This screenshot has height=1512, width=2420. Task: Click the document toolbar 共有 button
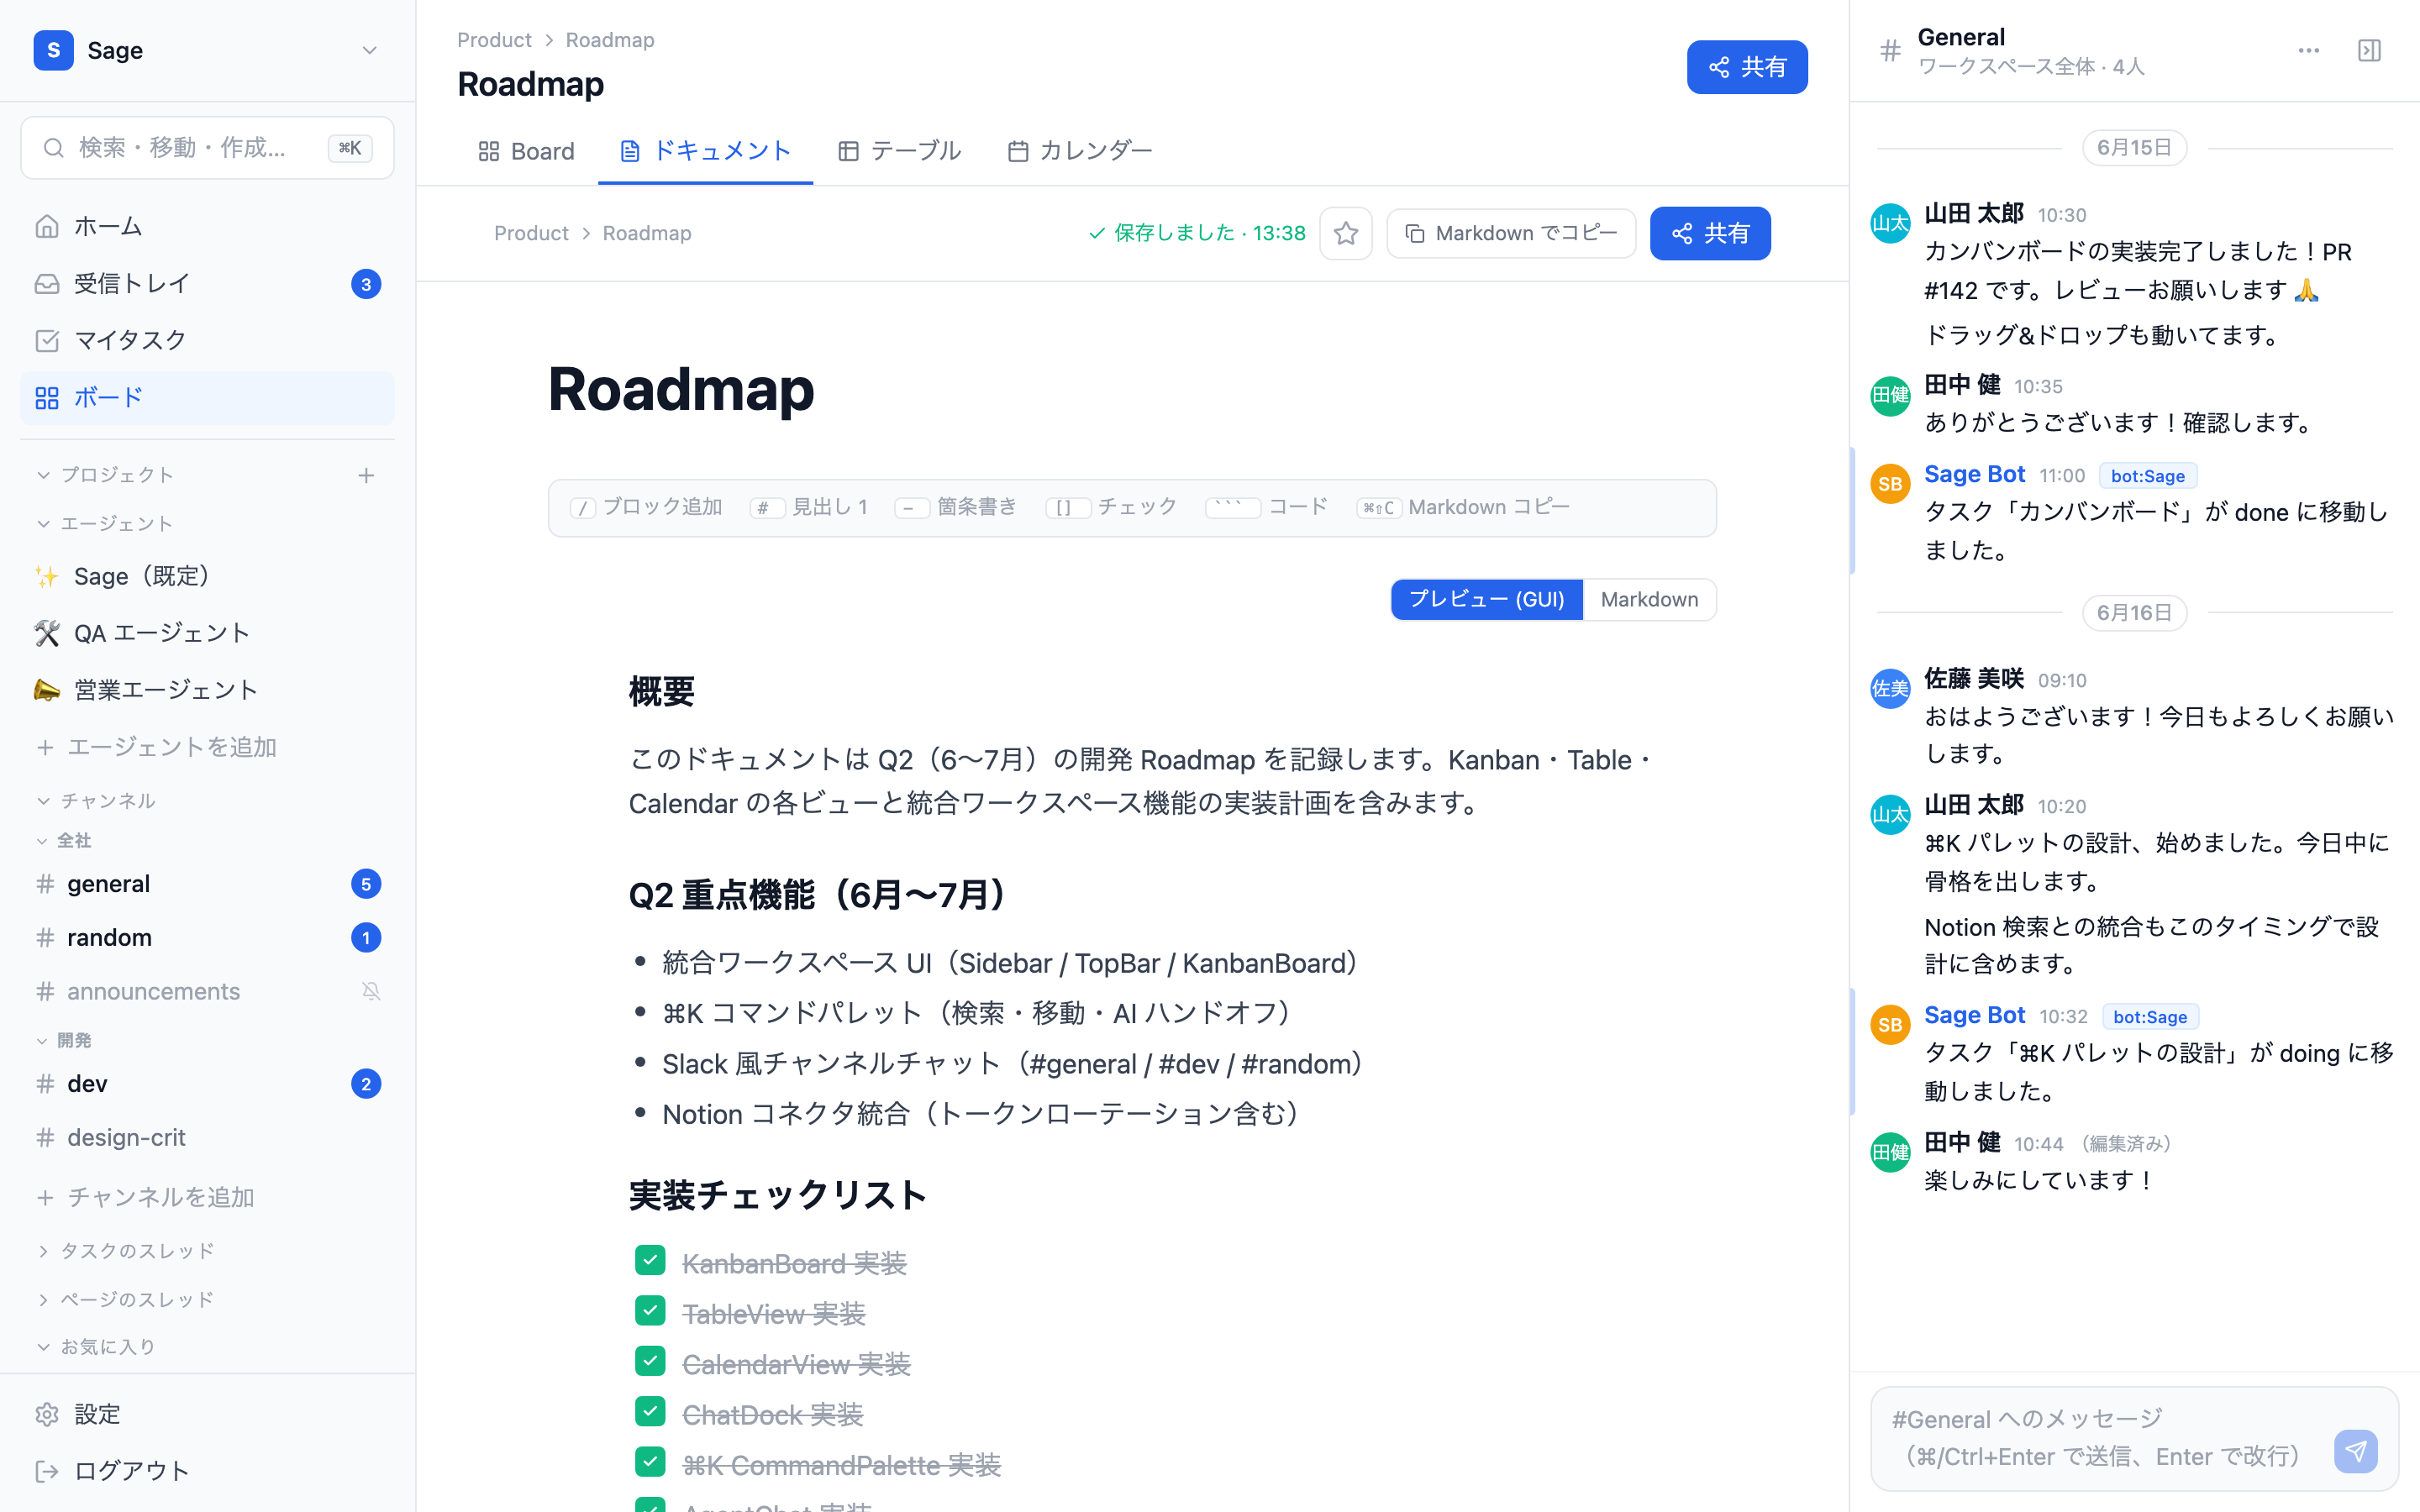point(1710,233)
